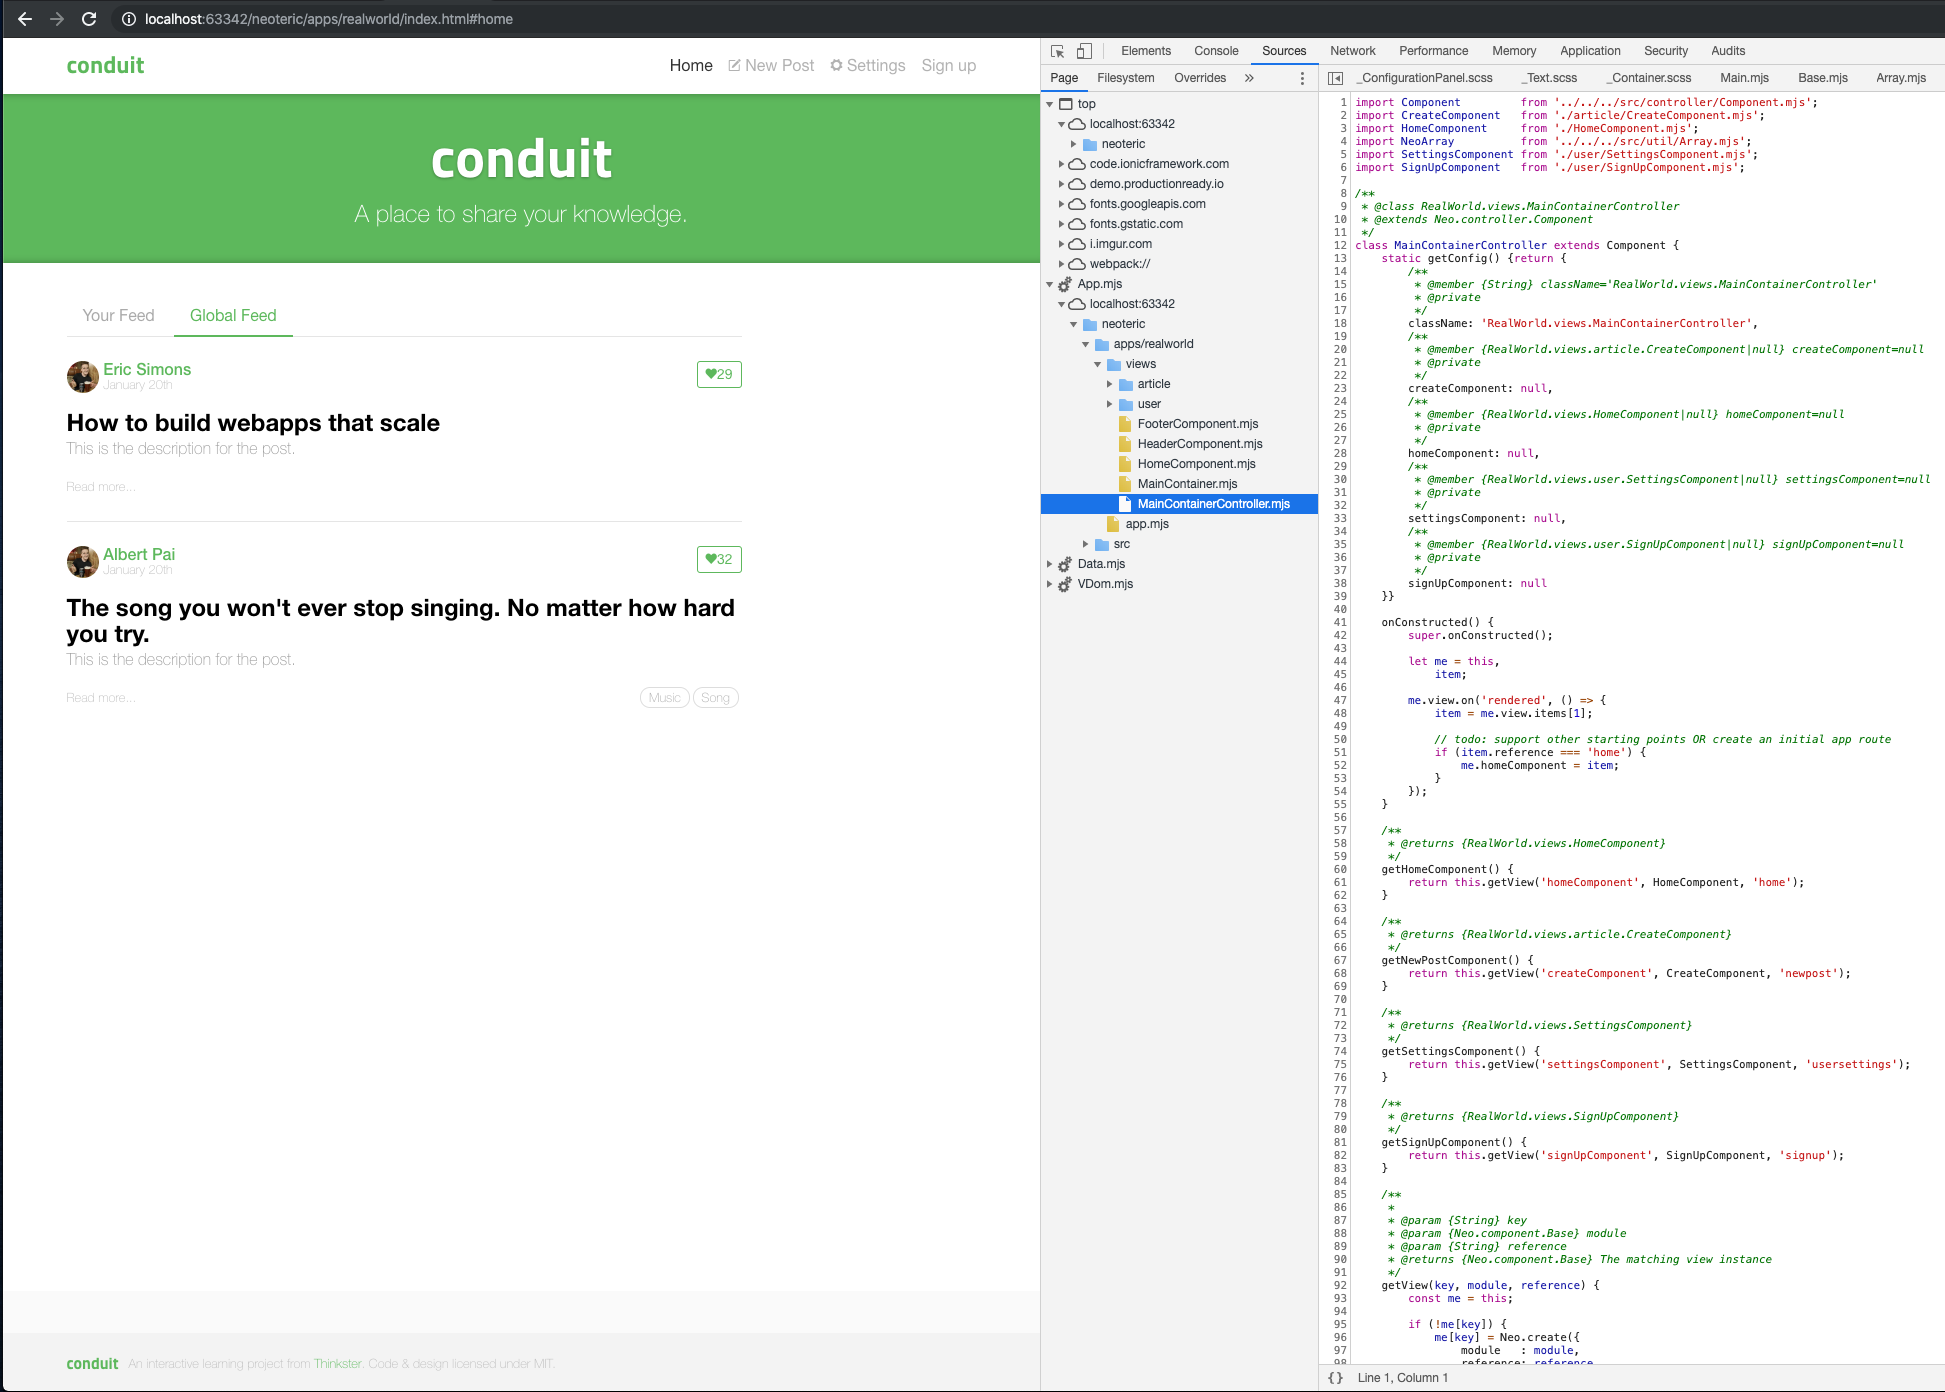1945x1392 pixels.
Task: Collapse the file navigator sidebar panel
Action: point(1336,77)
